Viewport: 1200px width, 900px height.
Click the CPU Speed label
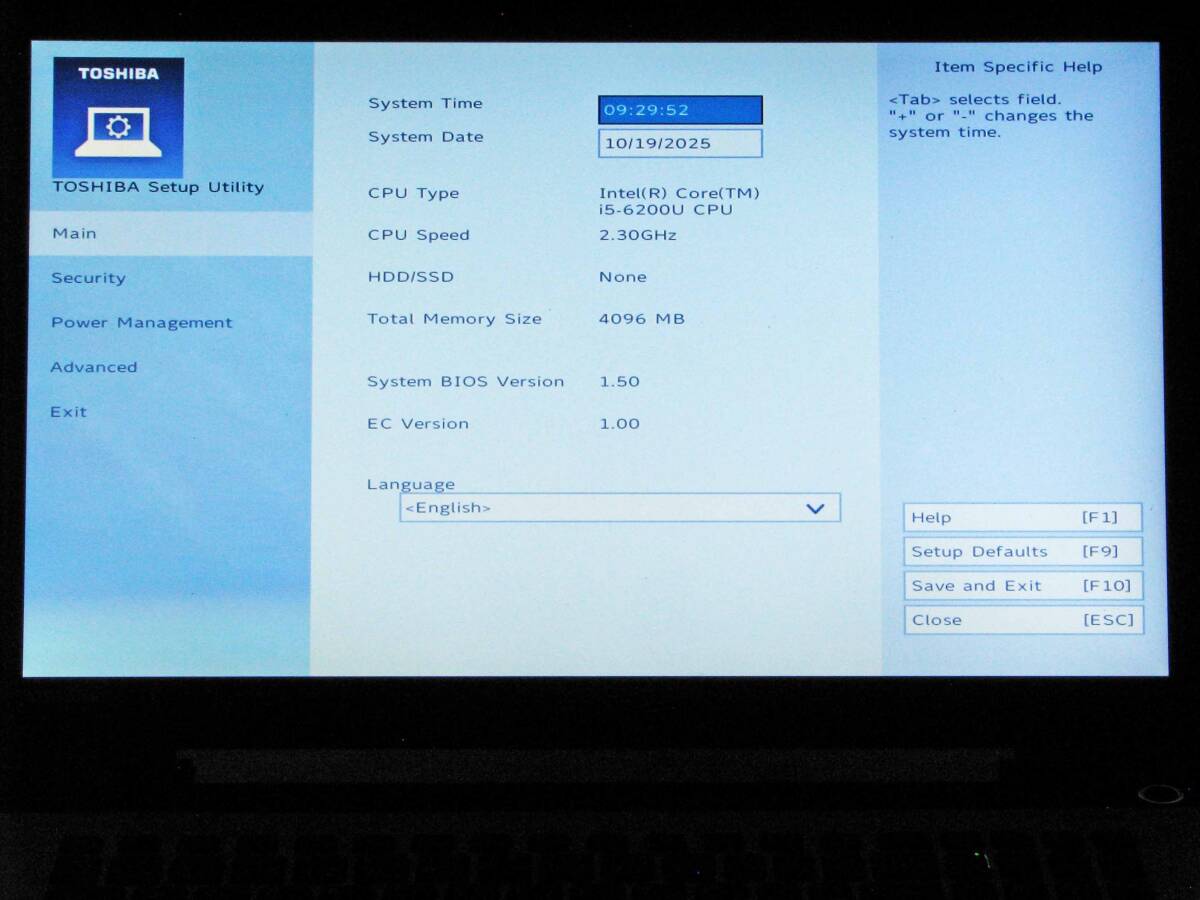[418, 235]
